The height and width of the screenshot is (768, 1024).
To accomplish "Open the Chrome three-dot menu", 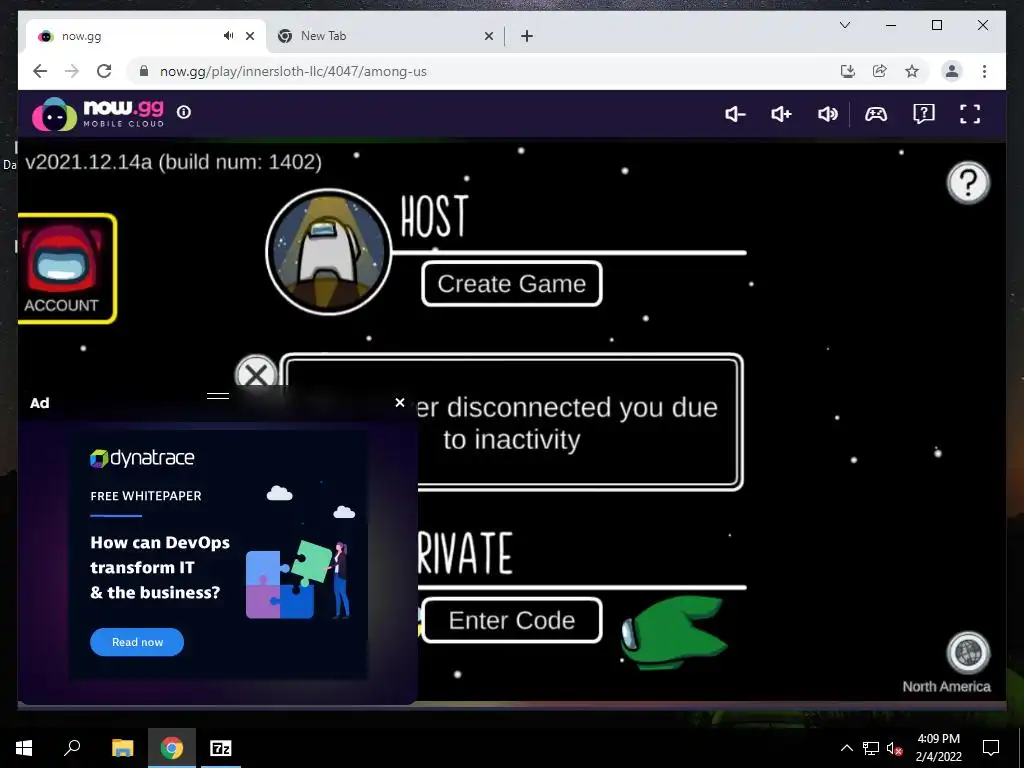I will (x=984, y=71).
